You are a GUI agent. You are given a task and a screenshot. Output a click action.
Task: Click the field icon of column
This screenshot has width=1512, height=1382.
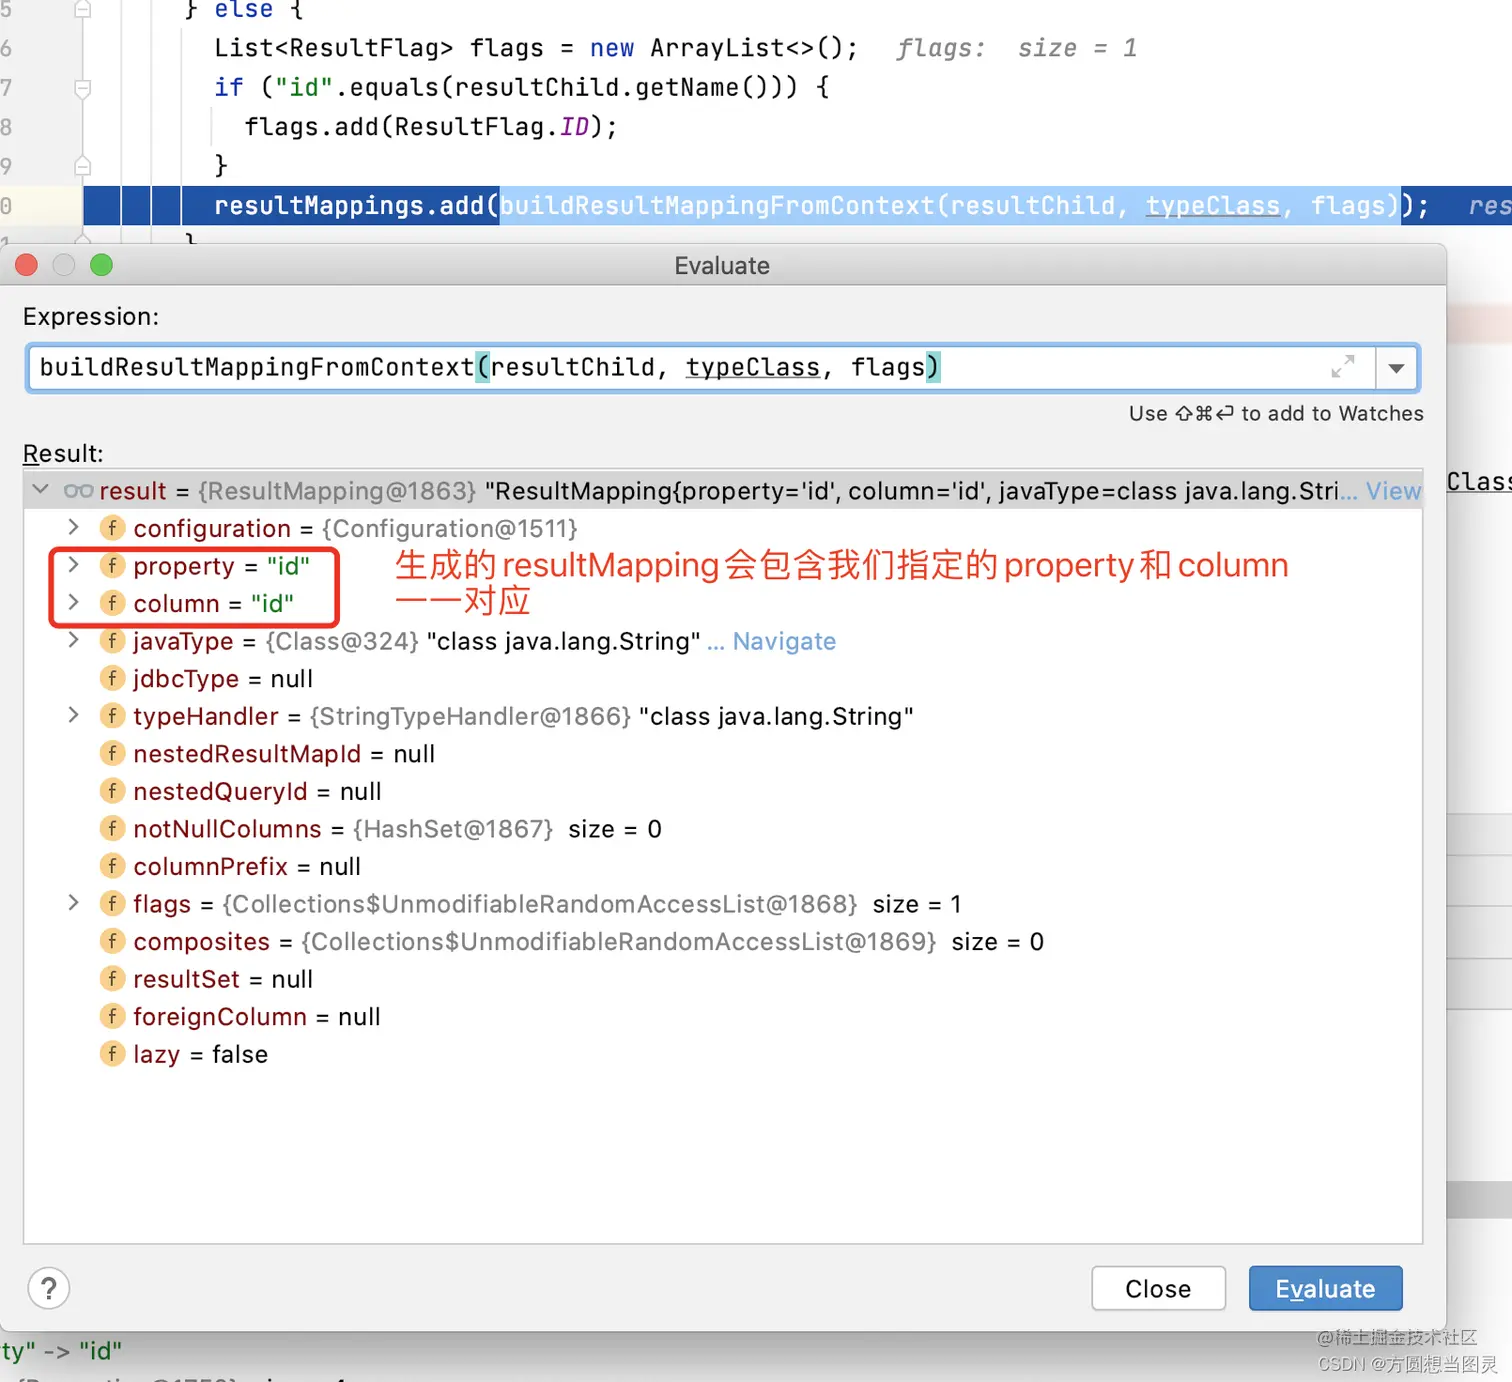pos(112,603)
